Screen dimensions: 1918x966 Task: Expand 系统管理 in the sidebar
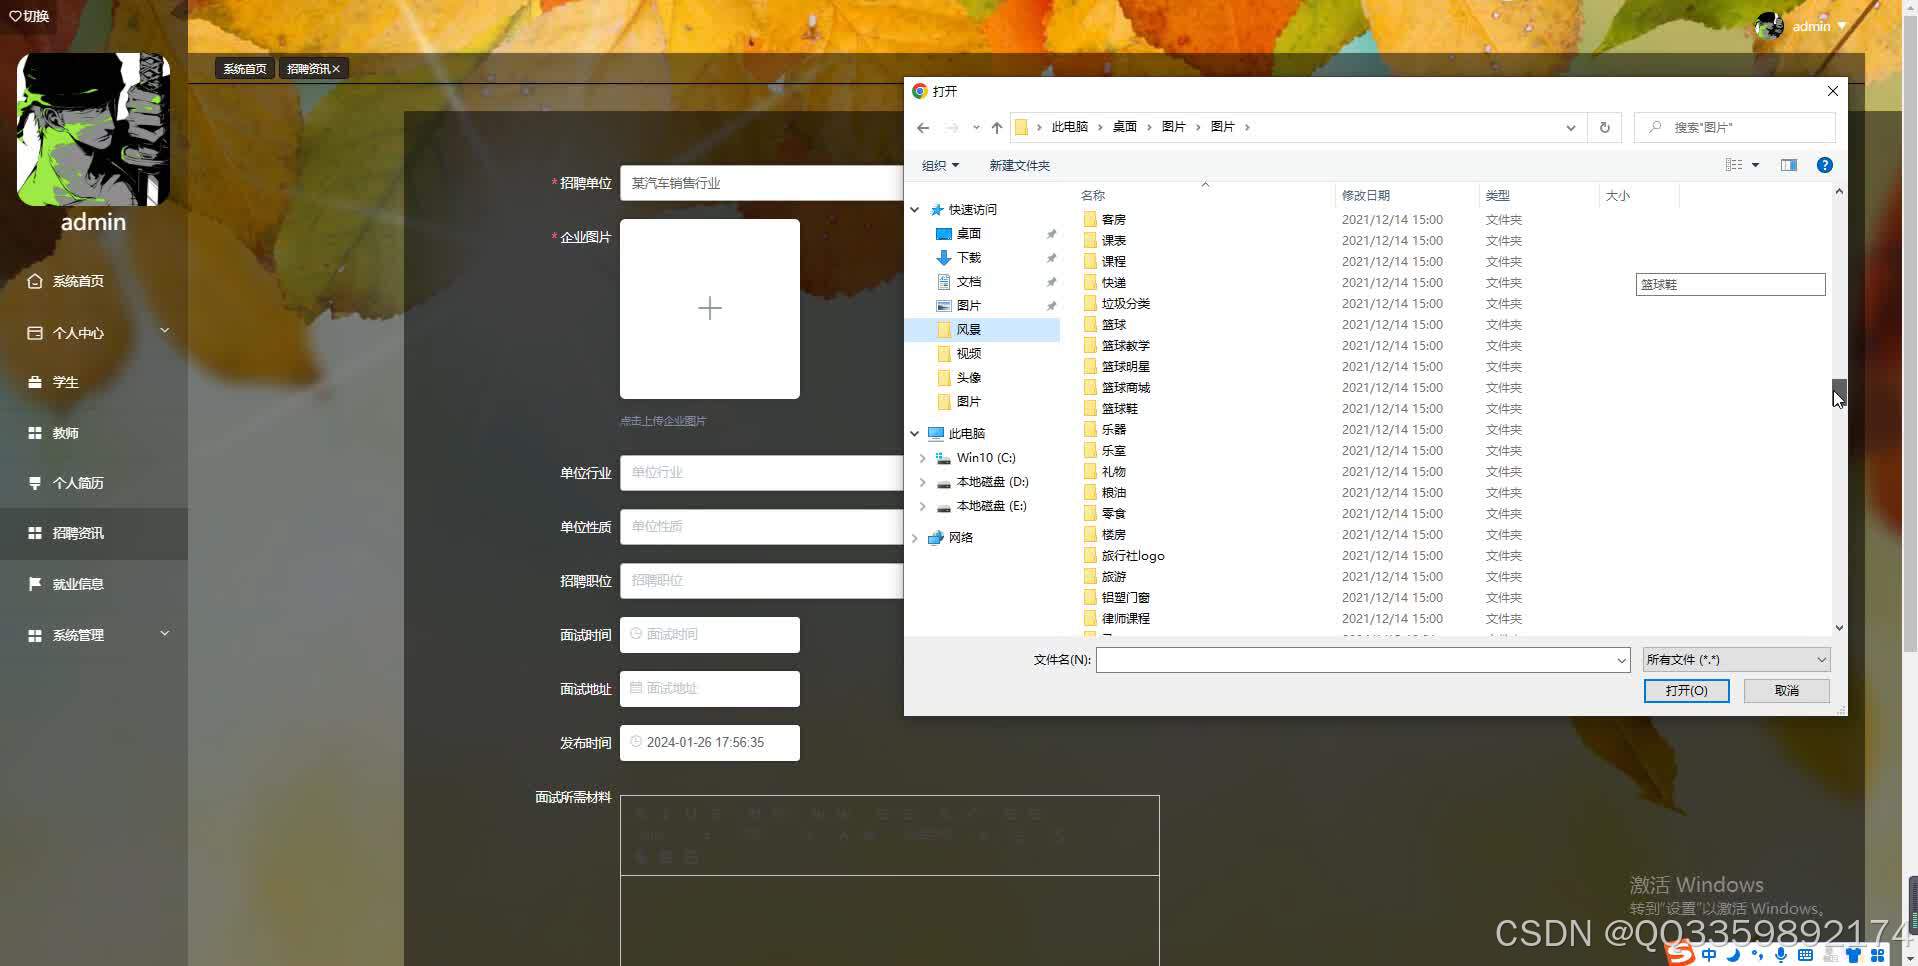coord(94,635)
